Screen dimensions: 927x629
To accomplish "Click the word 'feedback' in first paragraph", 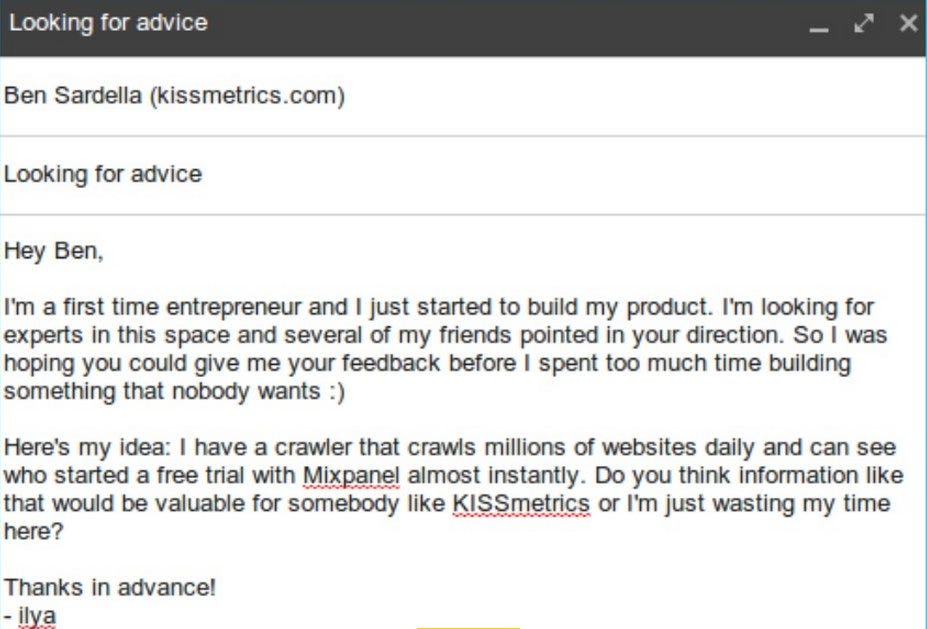I will (391, 363).
